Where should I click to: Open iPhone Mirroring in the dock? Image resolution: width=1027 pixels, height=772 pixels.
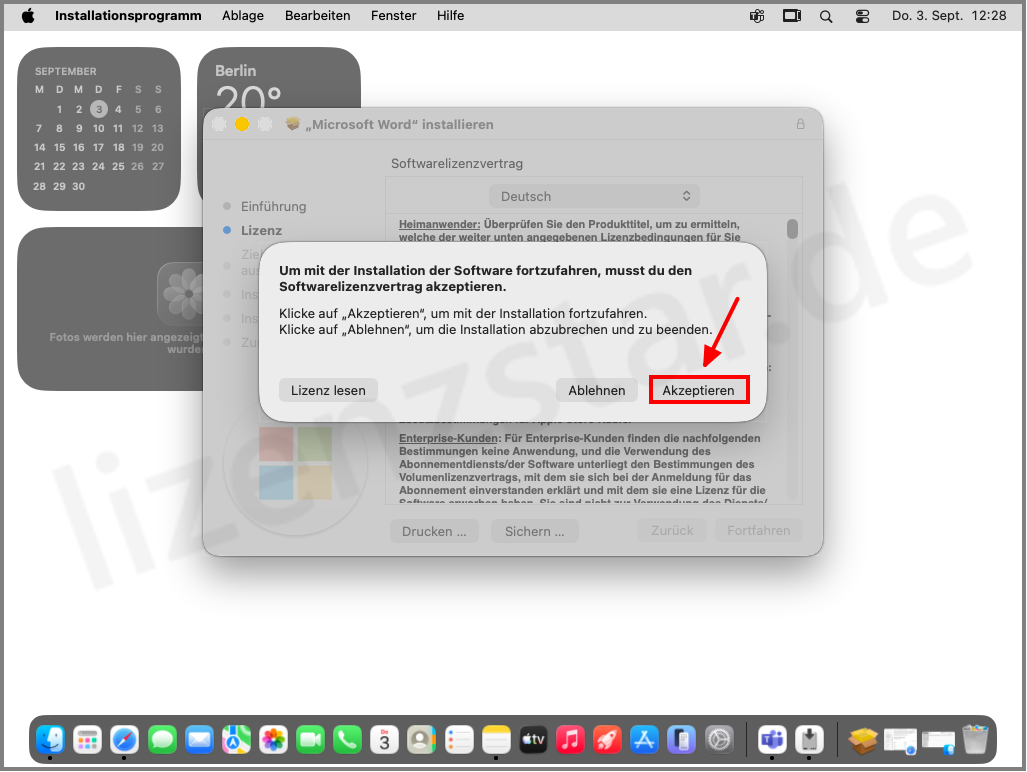[682, 740]
